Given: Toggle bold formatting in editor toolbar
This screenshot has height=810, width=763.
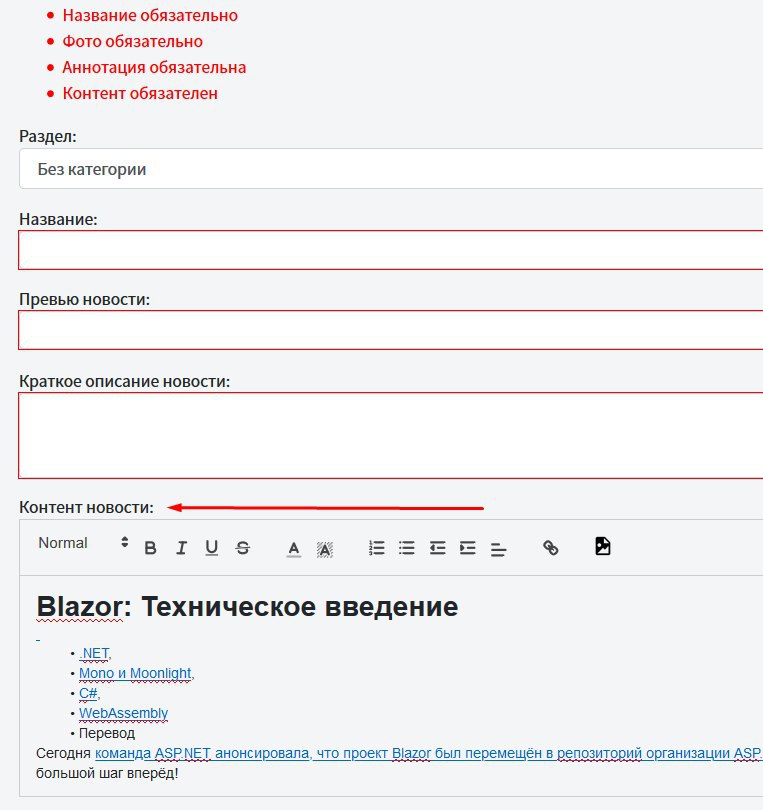Looking at the screenshot, I should pyautogui.click(x=150, y=548).
